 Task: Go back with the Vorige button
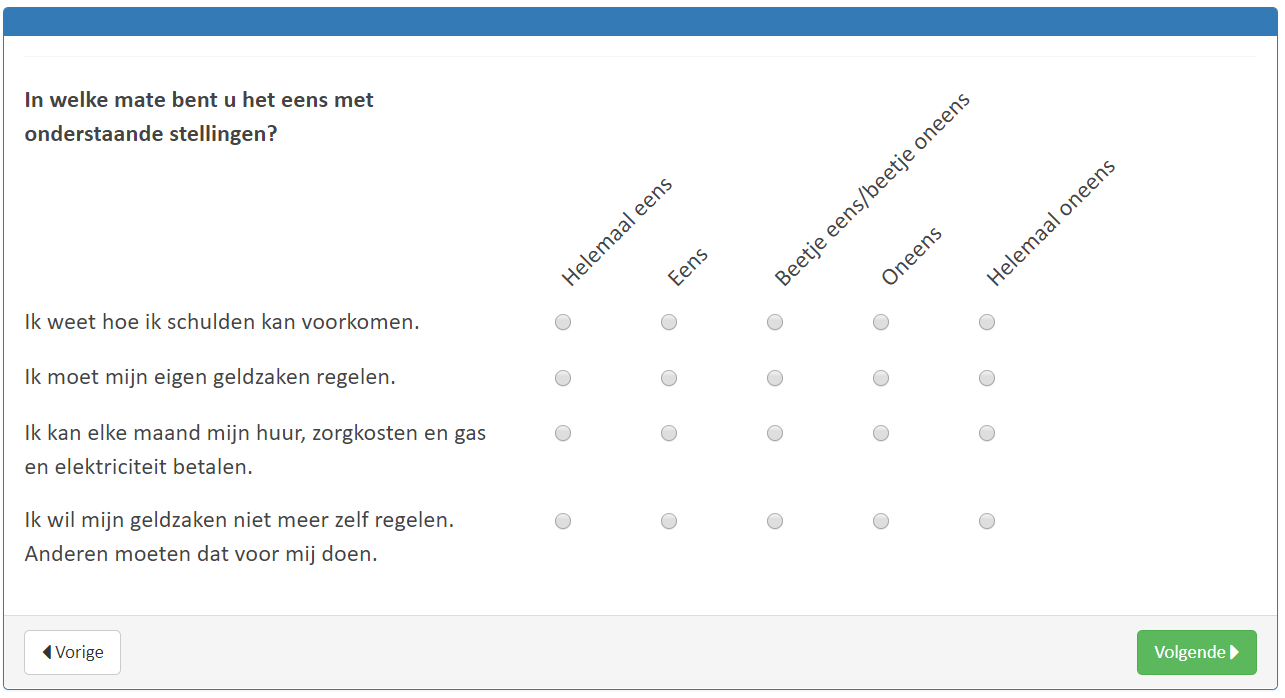click(x=72, y=652)
